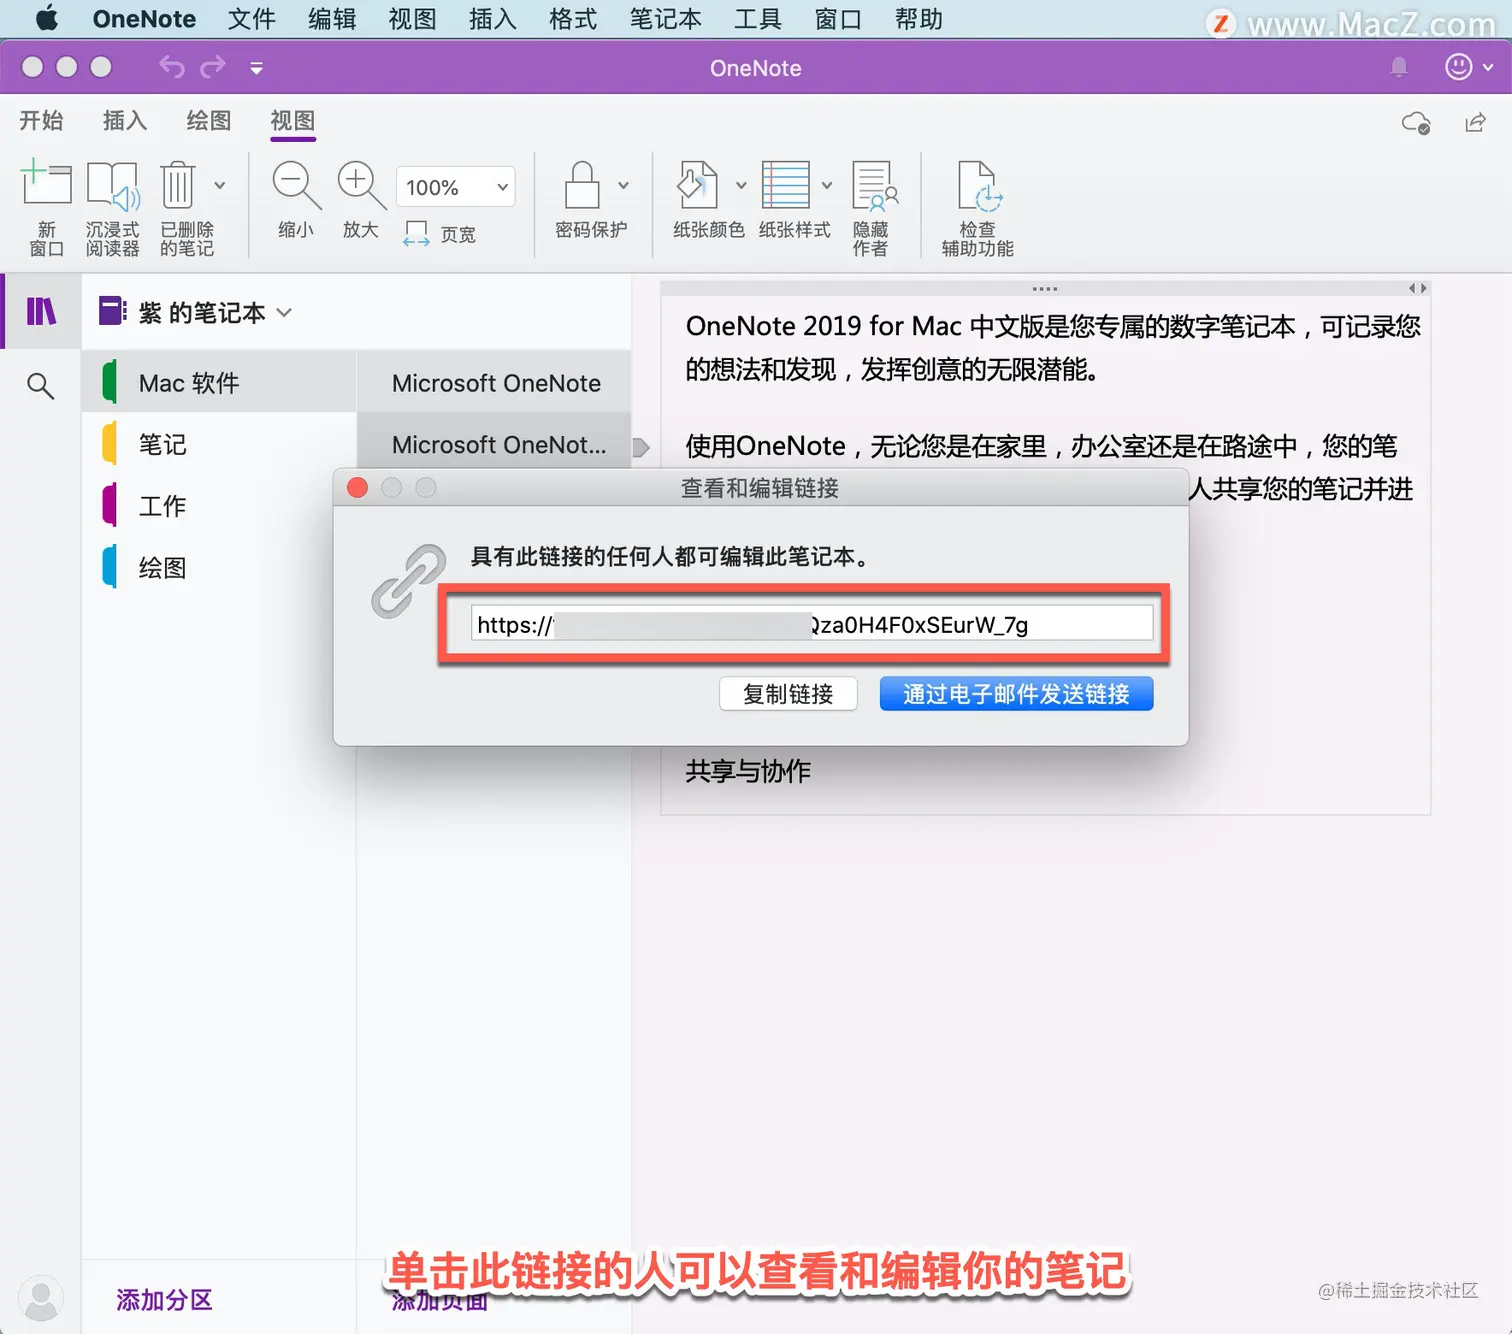1512x1334 pixels.
Task: Open the 文件 menu
Action: (251, 19)
